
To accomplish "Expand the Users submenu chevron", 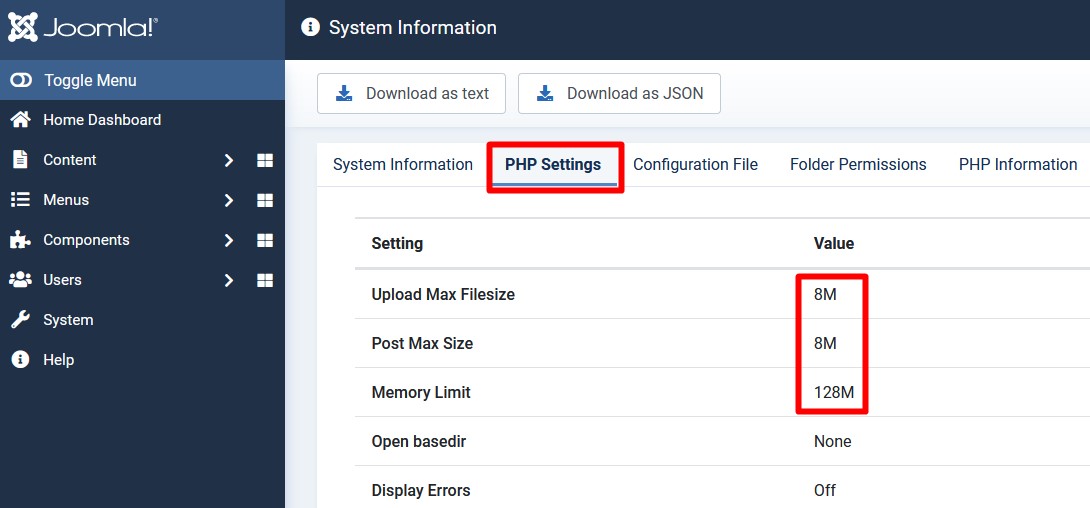I will [229, 281].
